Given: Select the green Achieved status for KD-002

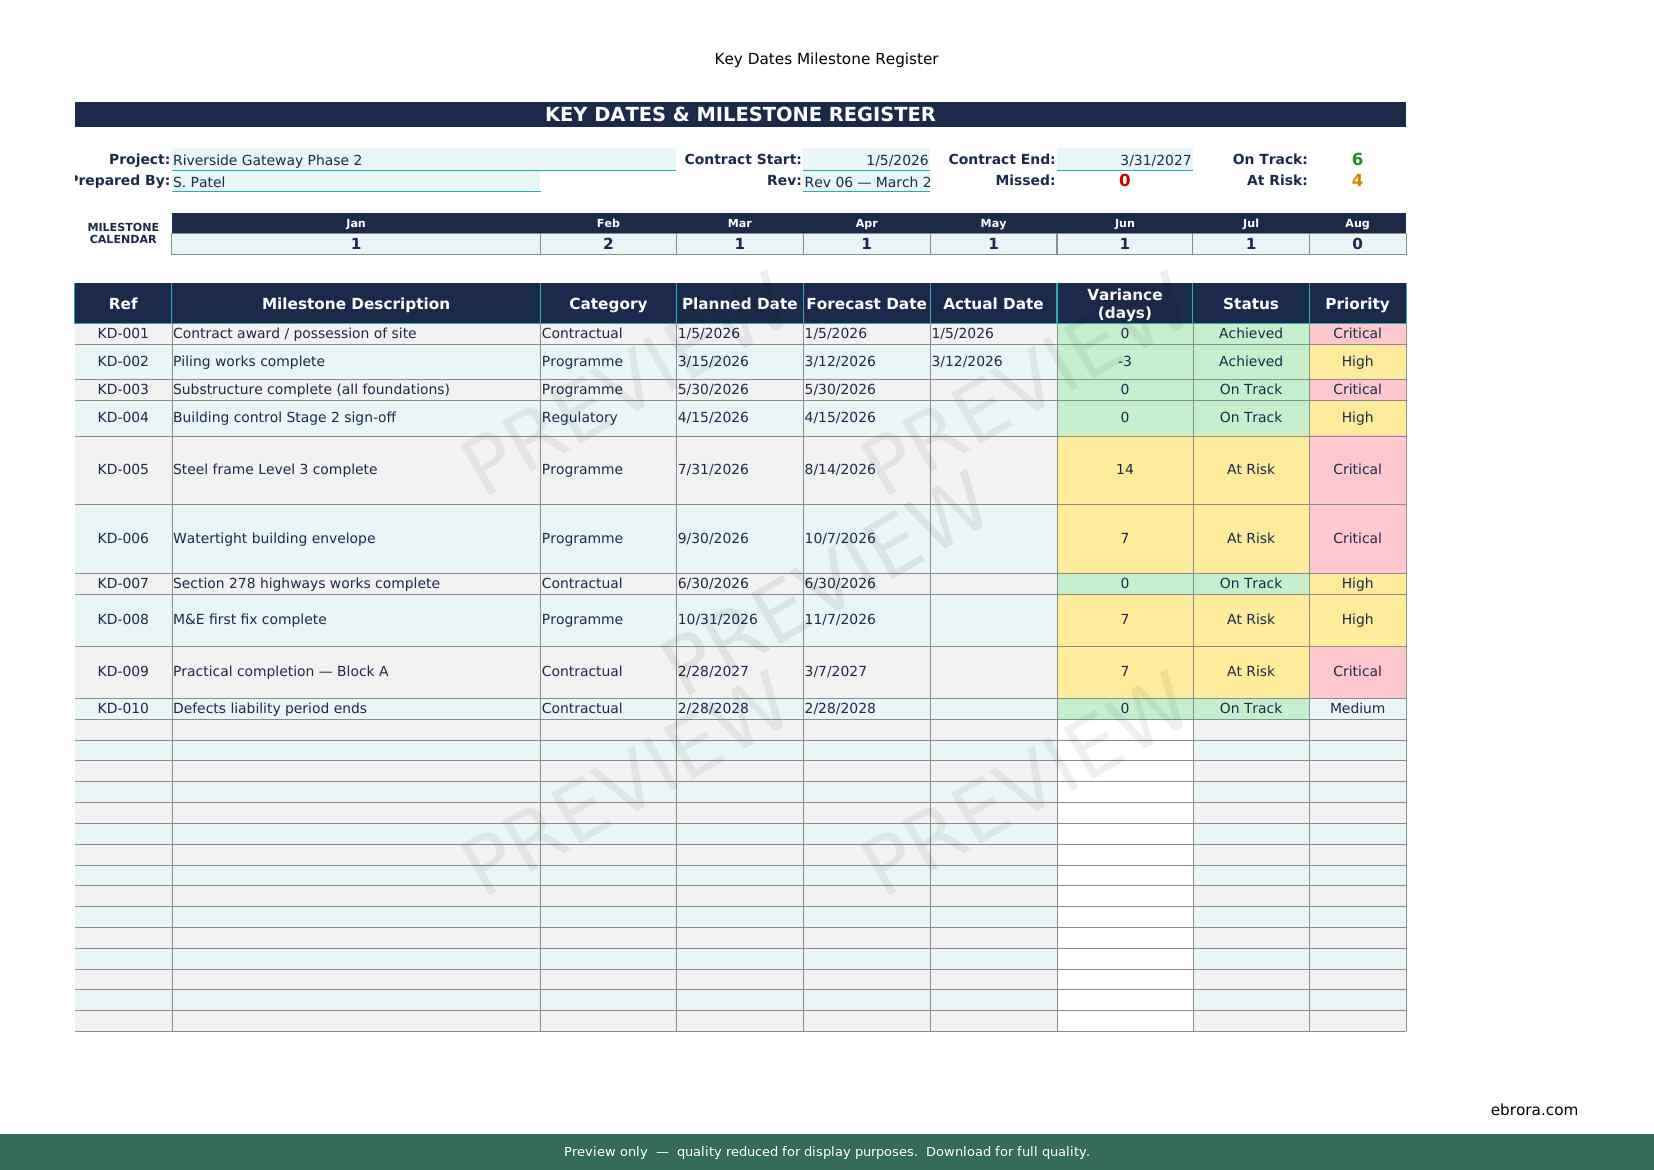Looking at the screenshot, I should [x=1250, y=362].
